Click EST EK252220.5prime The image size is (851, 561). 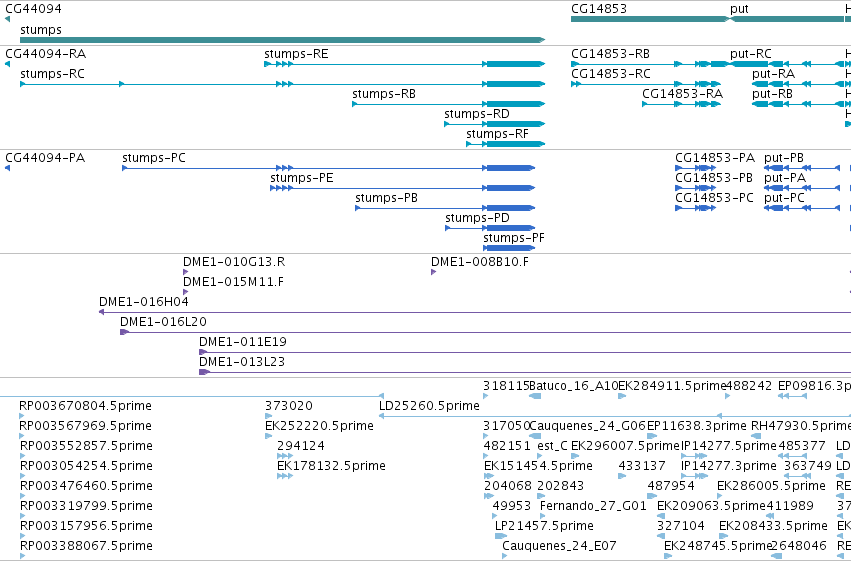coord(319,426)
